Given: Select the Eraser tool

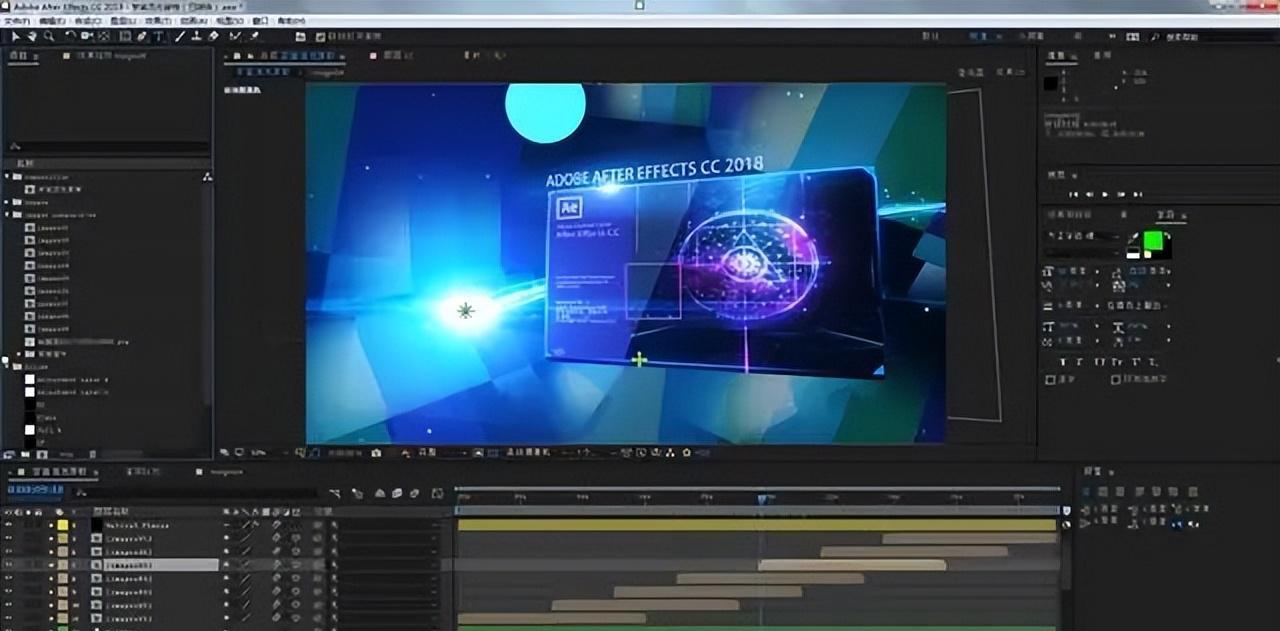Looking at the screenshot, I should point(213,36).
